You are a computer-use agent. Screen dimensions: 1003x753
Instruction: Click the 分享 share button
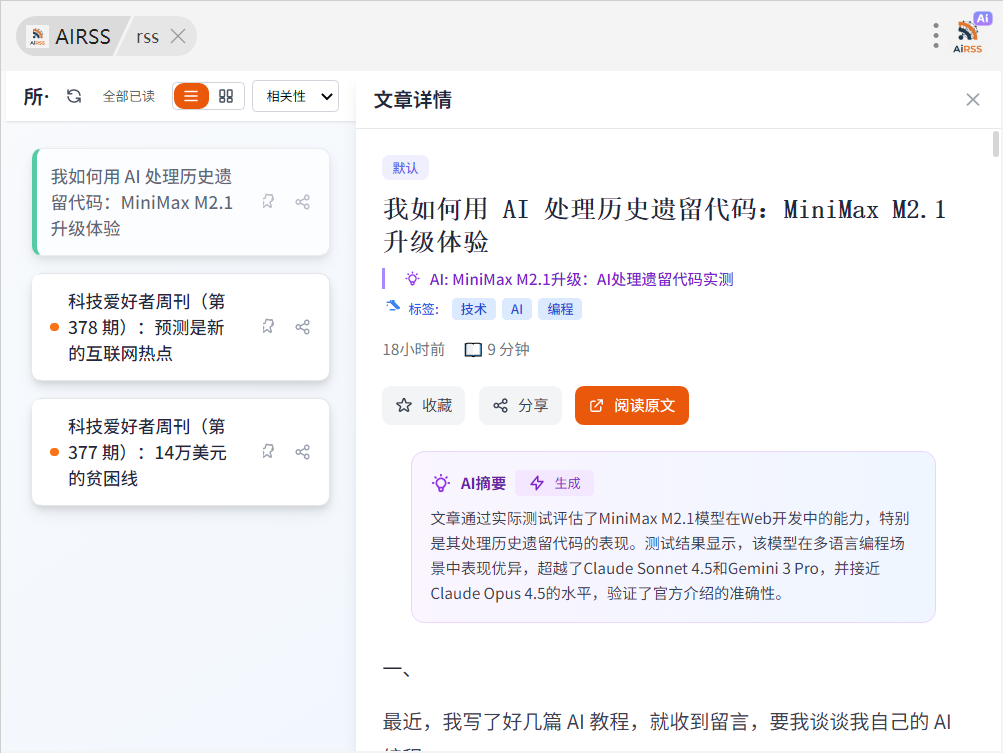pos(520,406)
